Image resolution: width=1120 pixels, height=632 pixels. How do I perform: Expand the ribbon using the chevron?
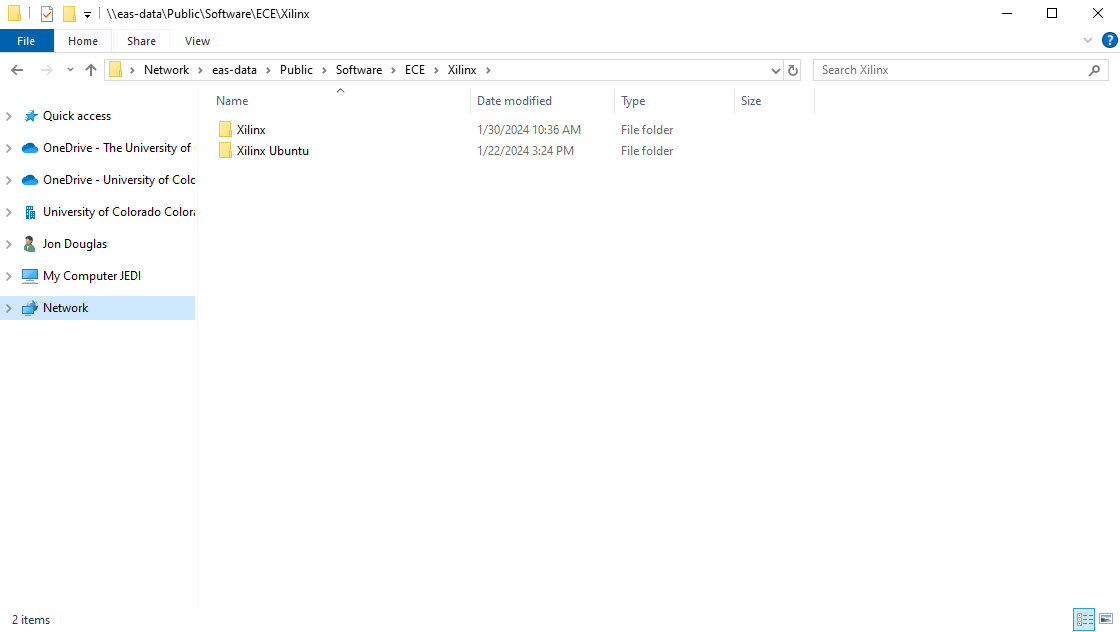(1088, 41)
